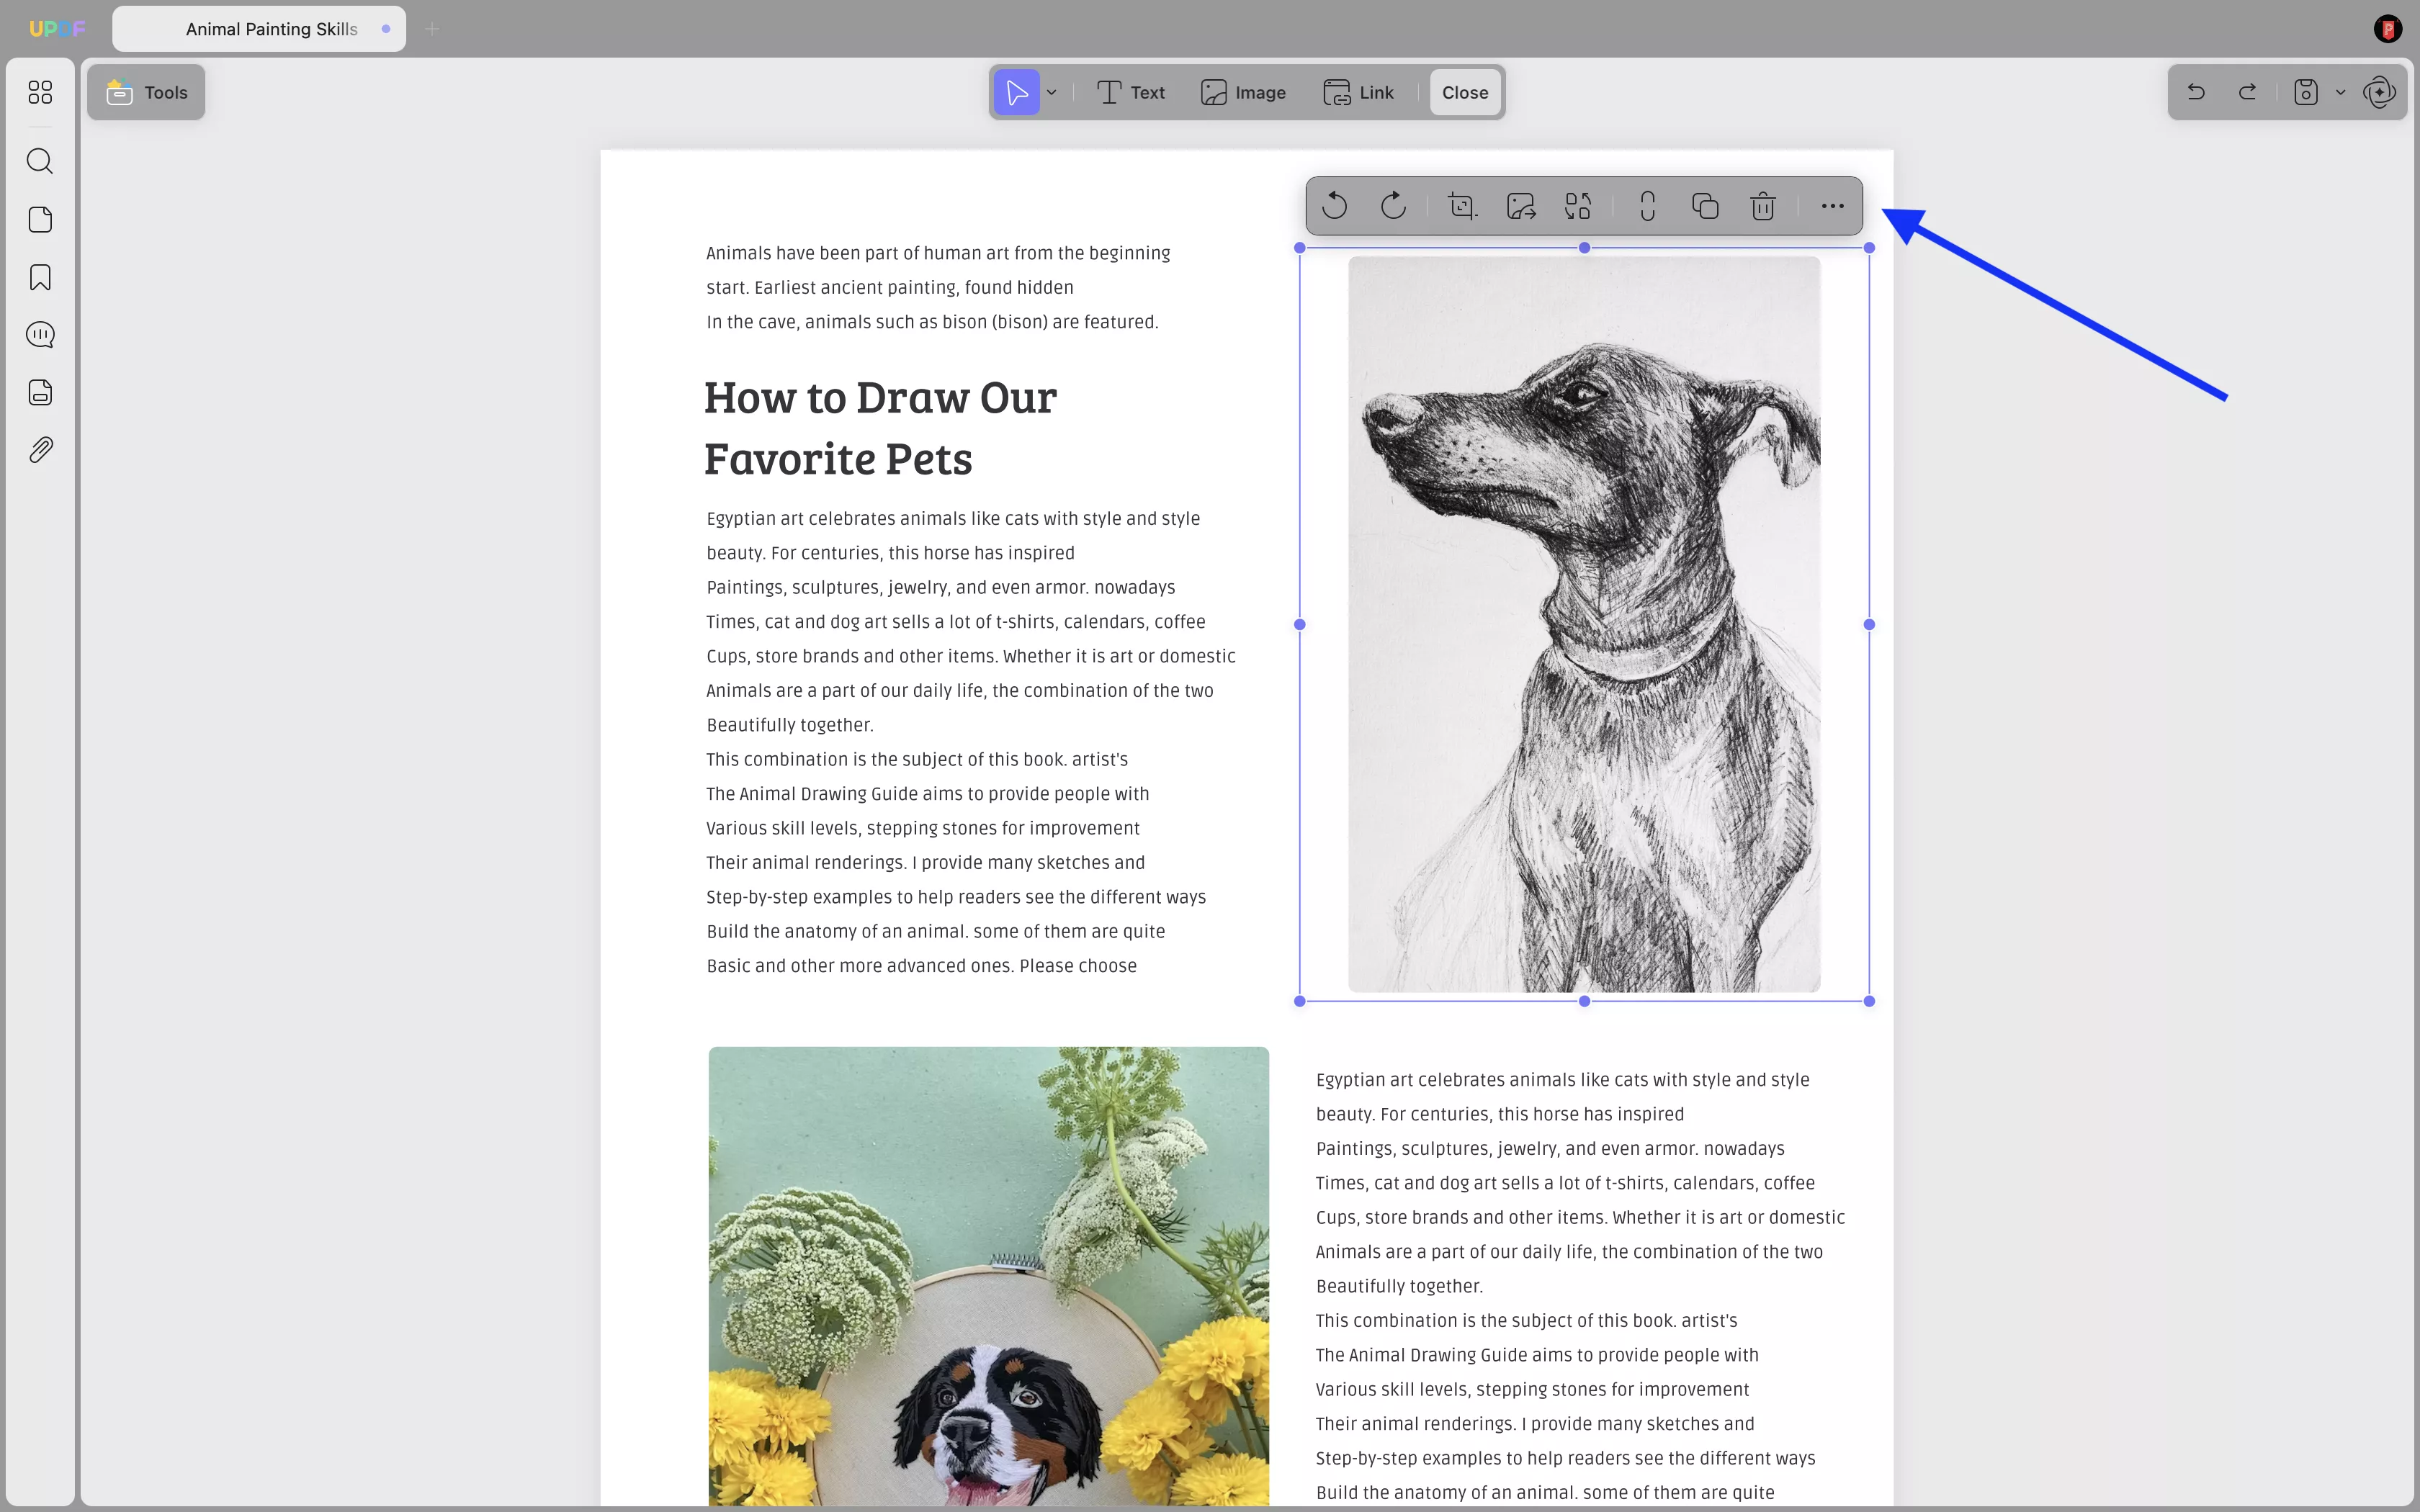Choose the Text editing tool
Image resolution: width=2420 pixels, height=1512 pixels.
[1130, 92]
